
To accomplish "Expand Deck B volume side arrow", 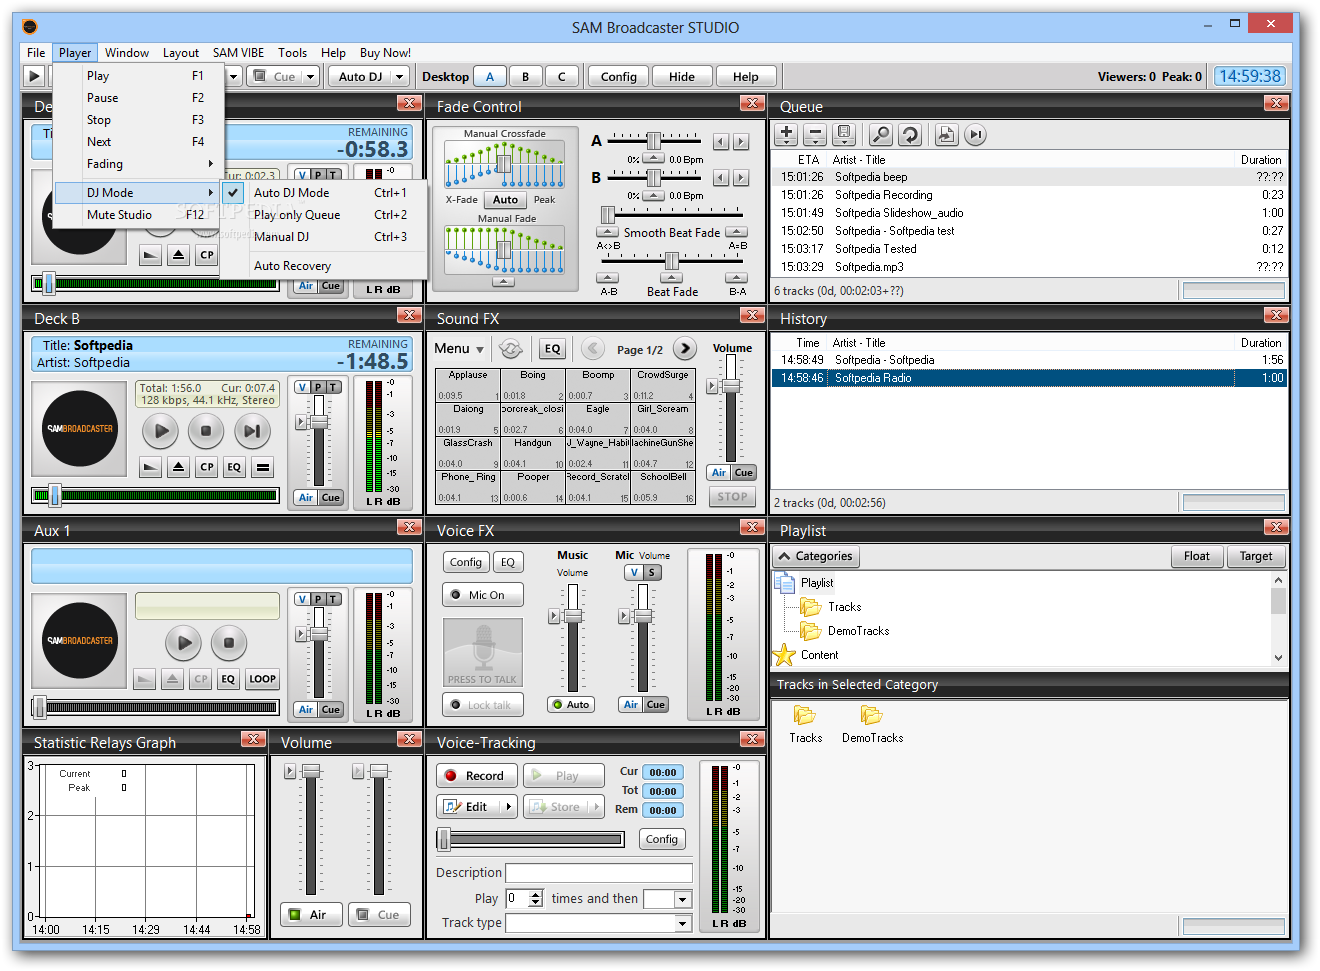I will (x=301, y=423).
